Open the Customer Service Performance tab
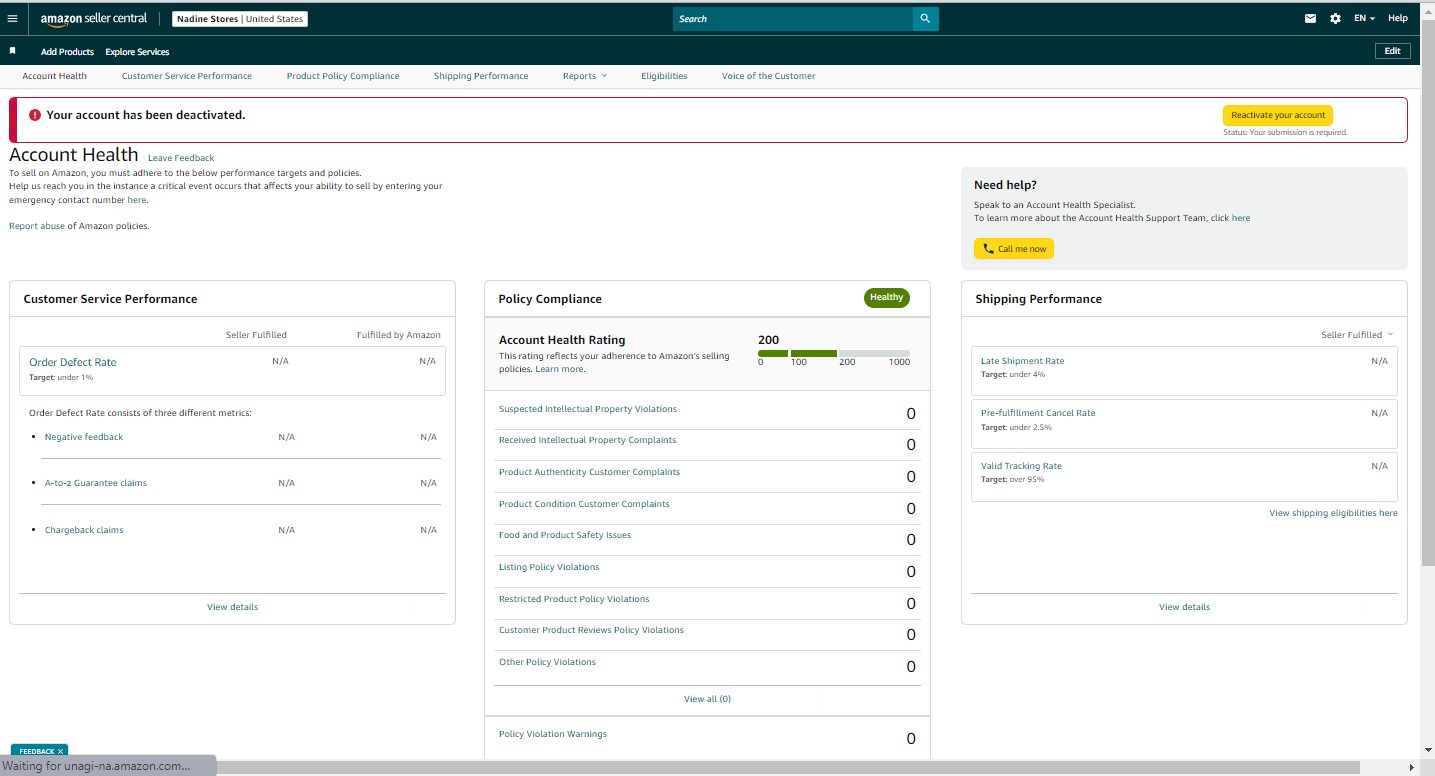 click(x=187, y=76)
